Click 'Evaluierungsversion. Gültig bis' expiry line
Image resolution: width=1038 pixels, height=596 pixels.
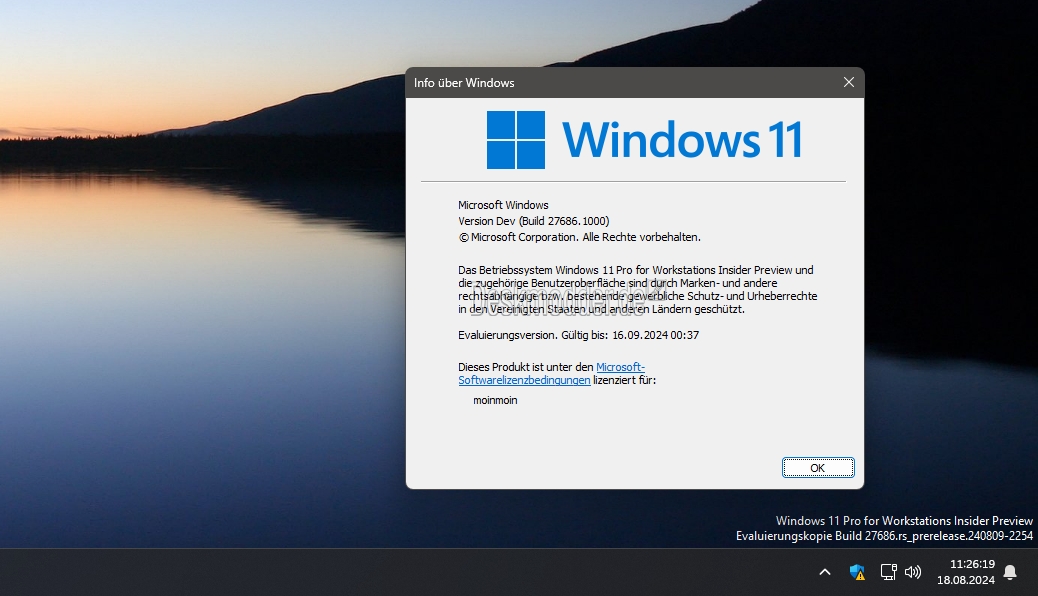click(x=579, y=335)
